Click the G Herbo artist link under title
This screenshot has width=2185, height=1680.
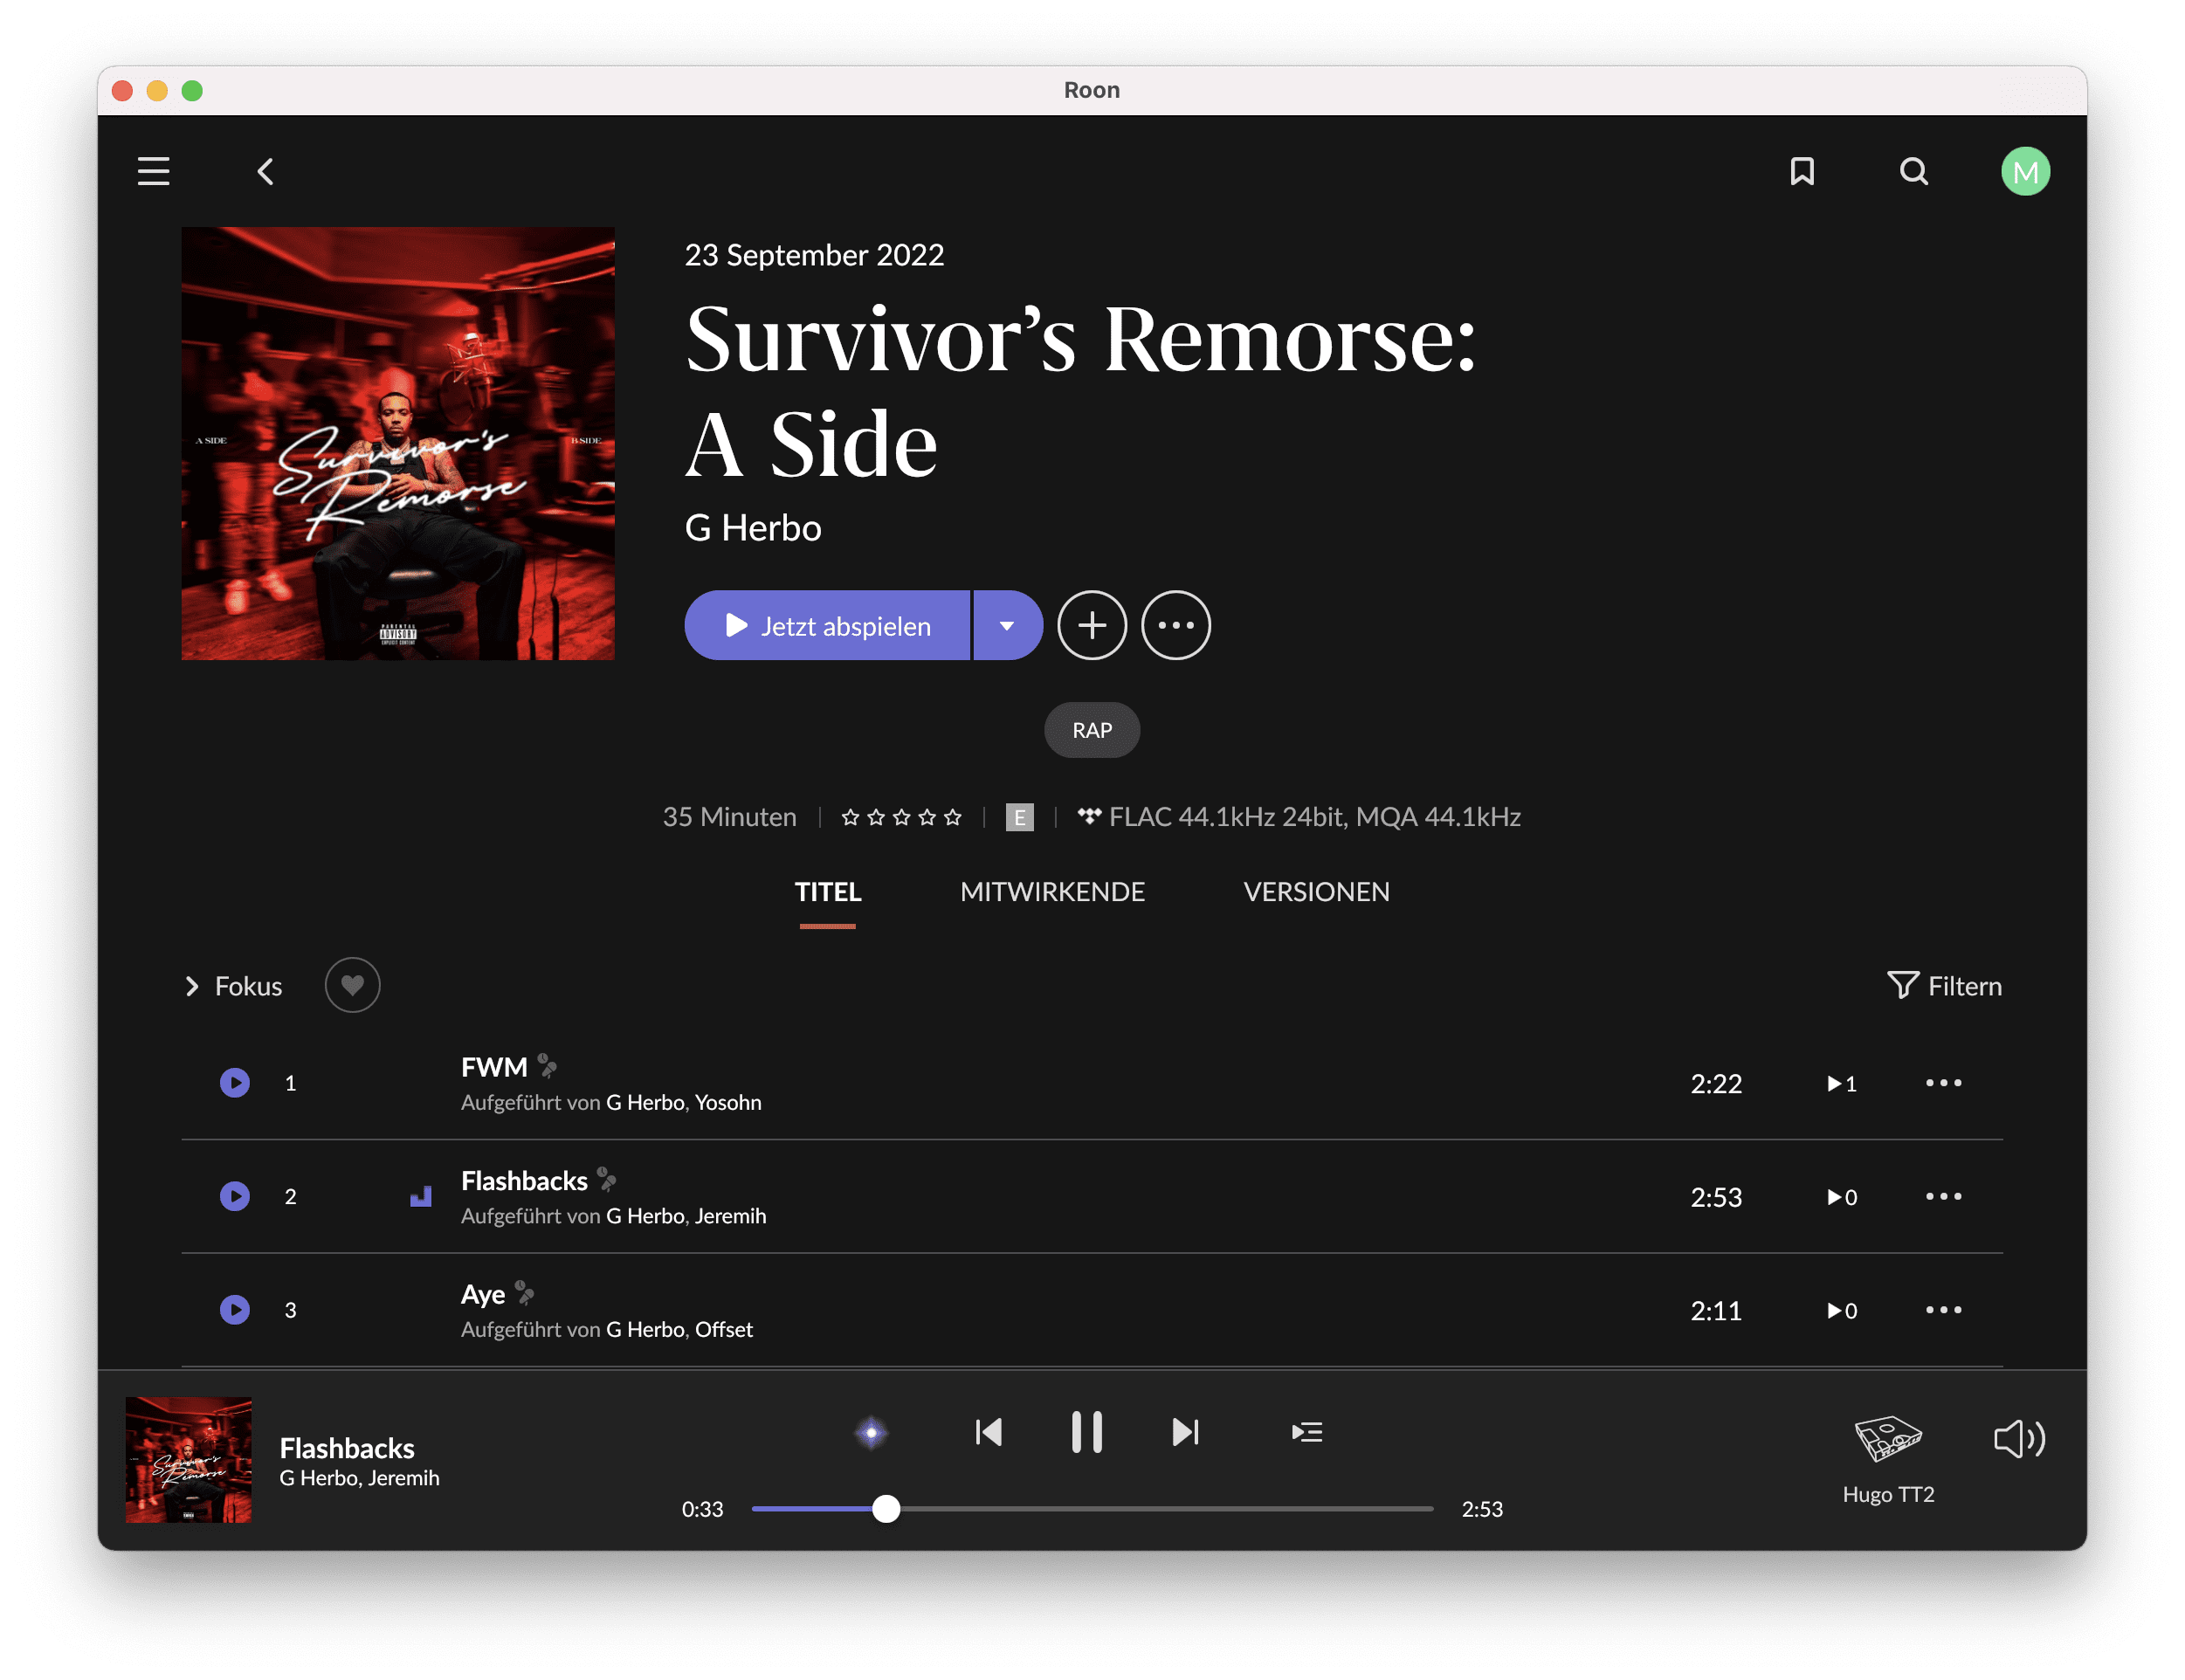pyautogui.click(x=752, y=528)
